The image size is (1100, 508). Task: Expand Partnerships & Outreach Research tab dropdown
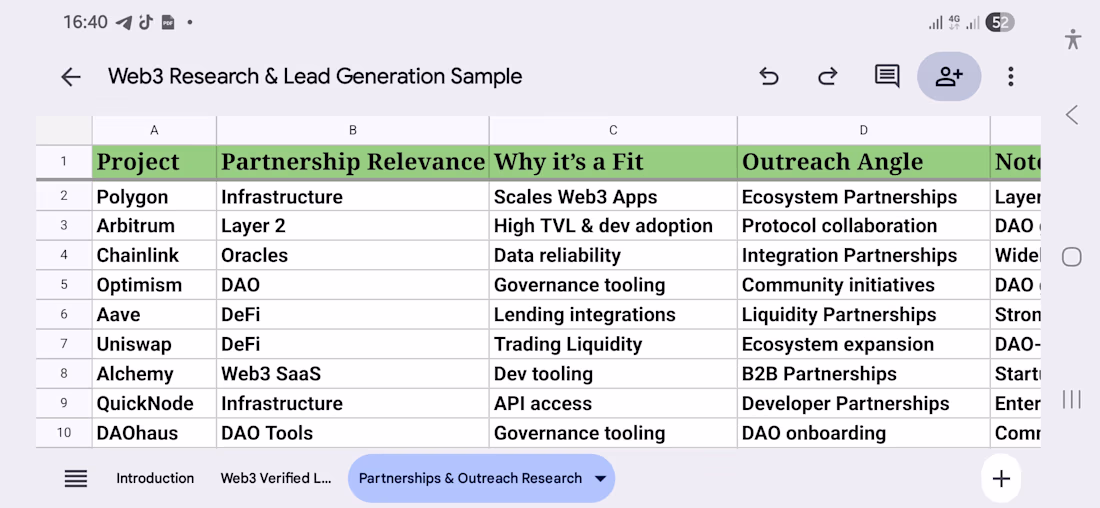pyautogui.click(x=600, y=479)
